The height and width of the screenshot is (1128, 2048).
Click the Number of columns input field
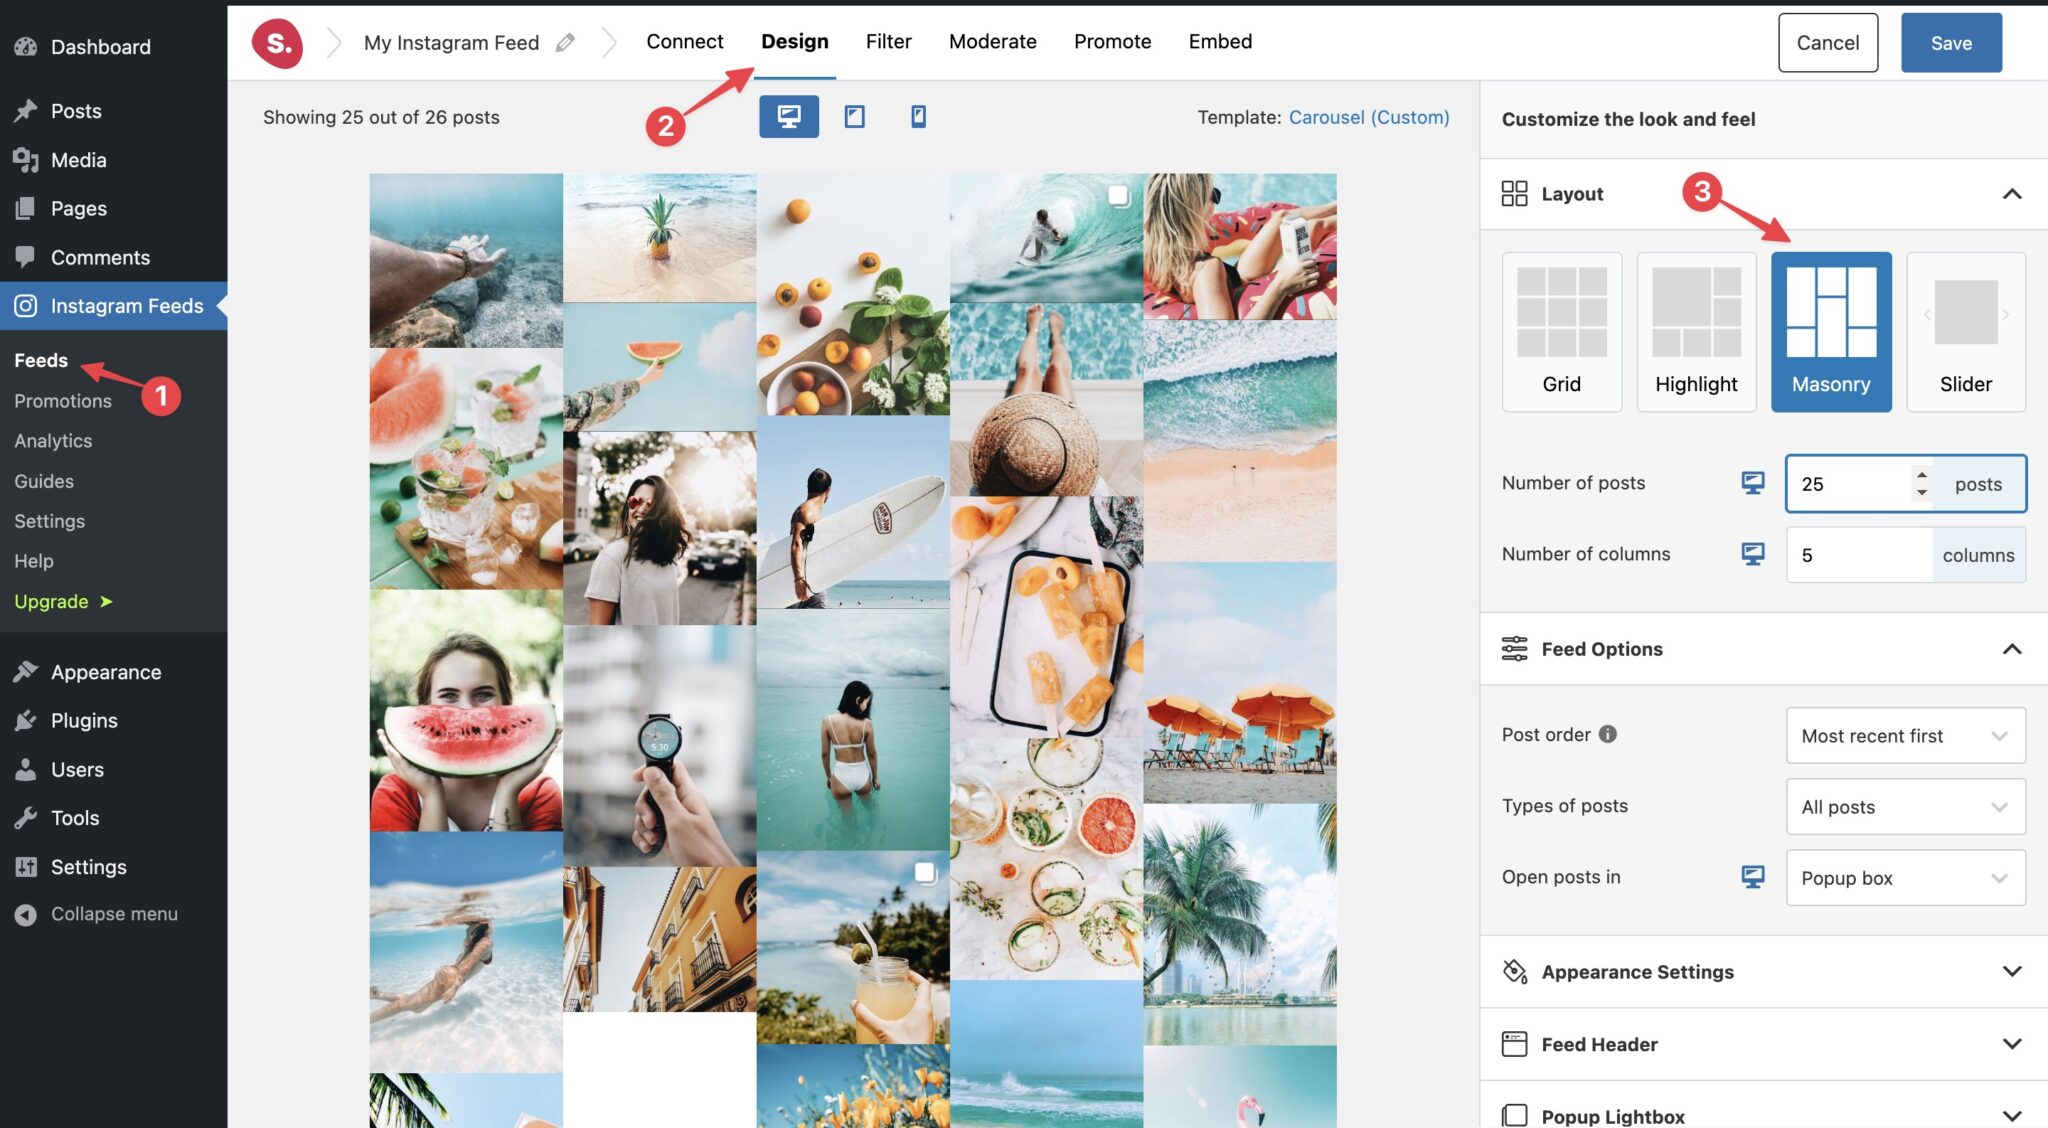click(1858, 555)
